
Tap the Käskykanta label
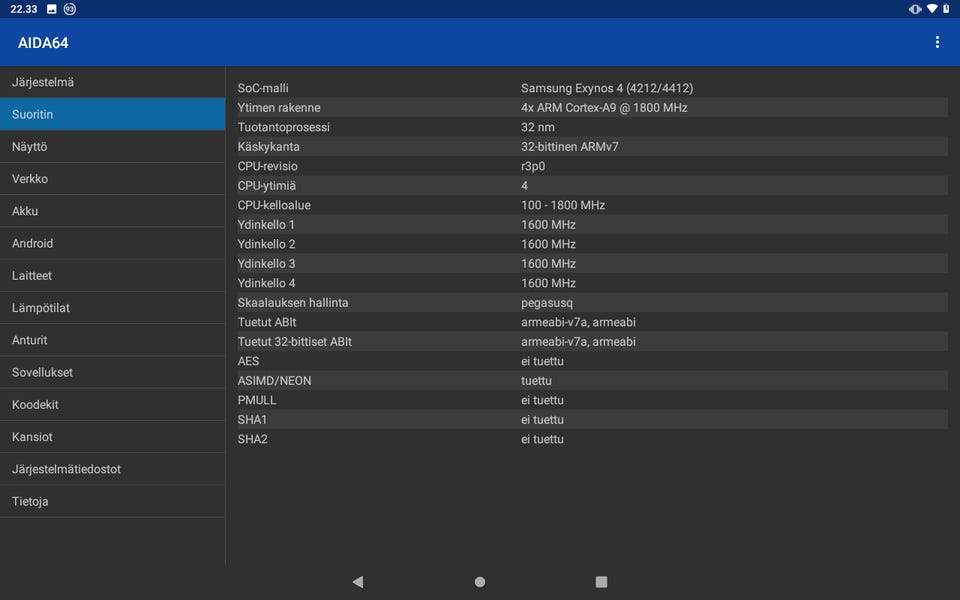pos(269,147)
